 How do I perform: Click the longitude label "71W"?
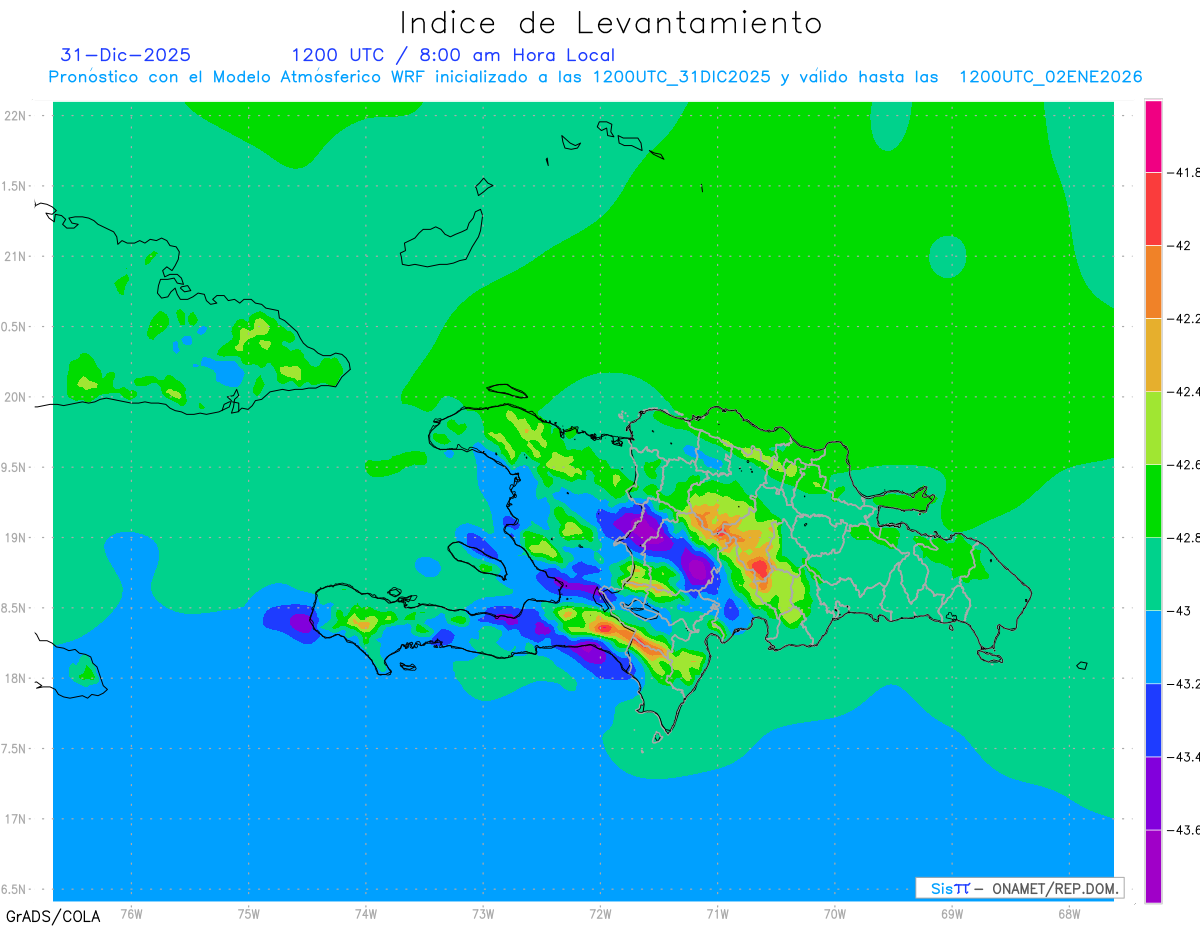tap(717, 912)
